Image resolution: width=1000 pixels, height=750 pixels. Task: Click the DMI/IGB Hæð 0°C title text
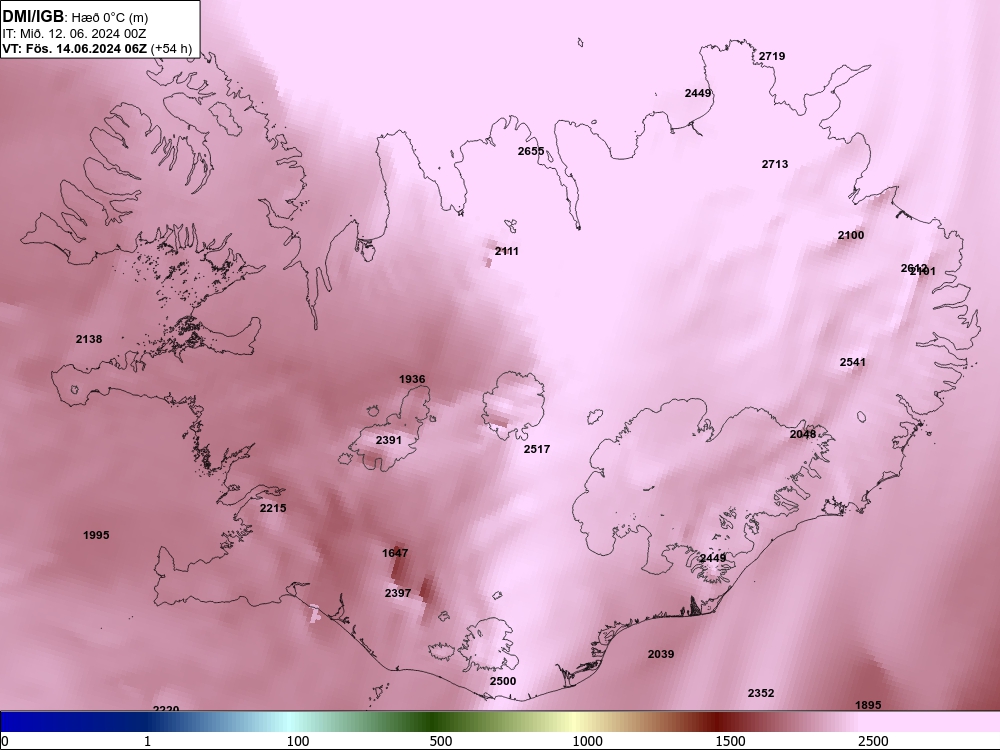point(75,17)
